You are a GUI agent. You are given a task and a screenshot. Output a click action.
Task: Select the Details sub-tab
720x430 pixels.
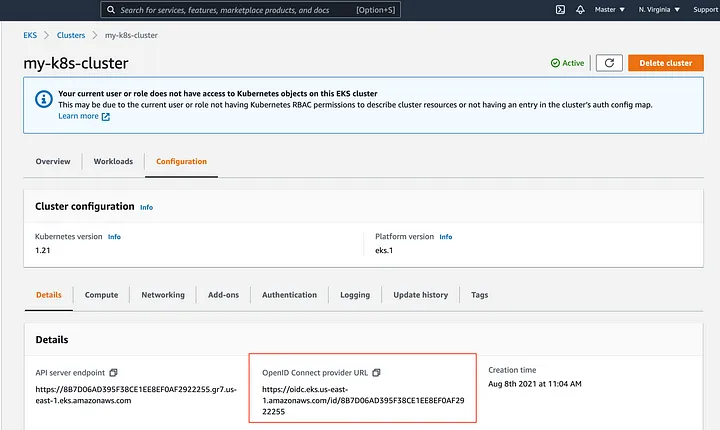pyautogui.click(x=49, y=295)
